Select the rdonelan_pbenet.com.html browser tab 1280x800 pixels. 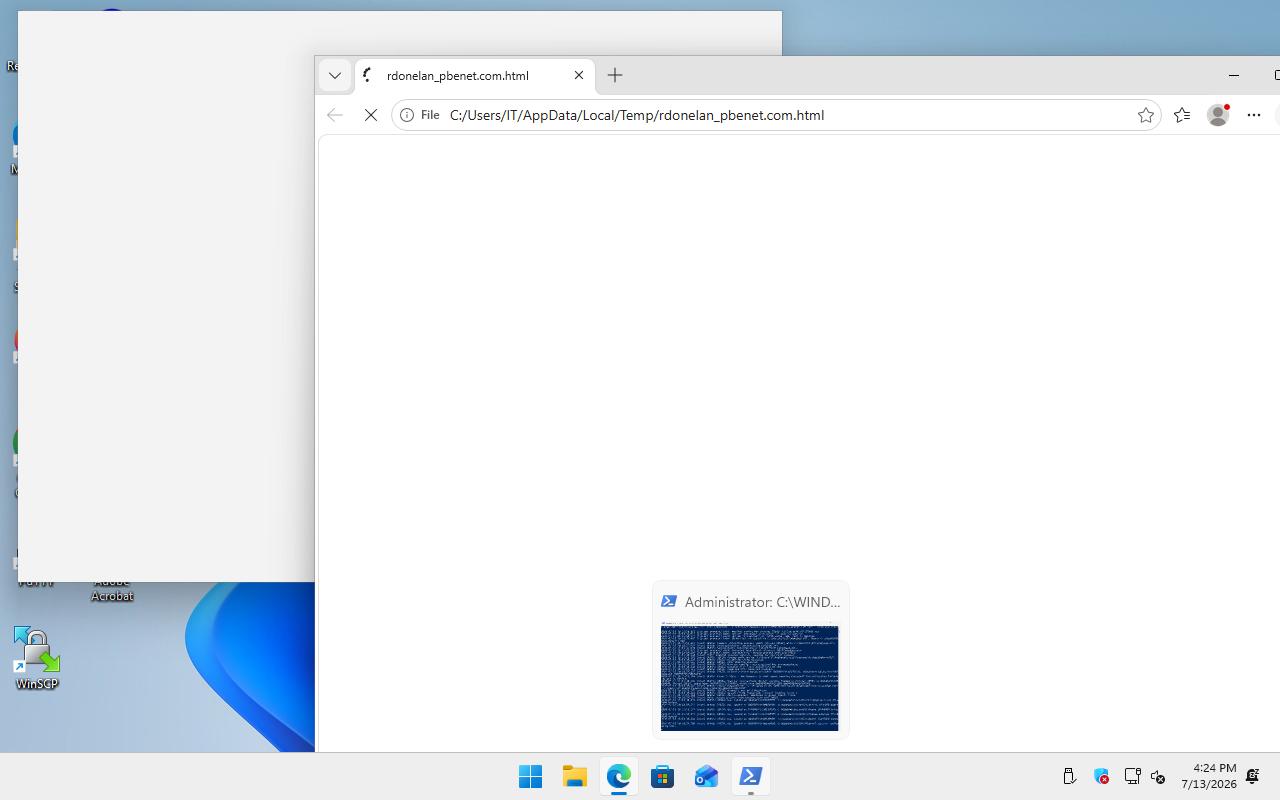[x=475, y=76]
